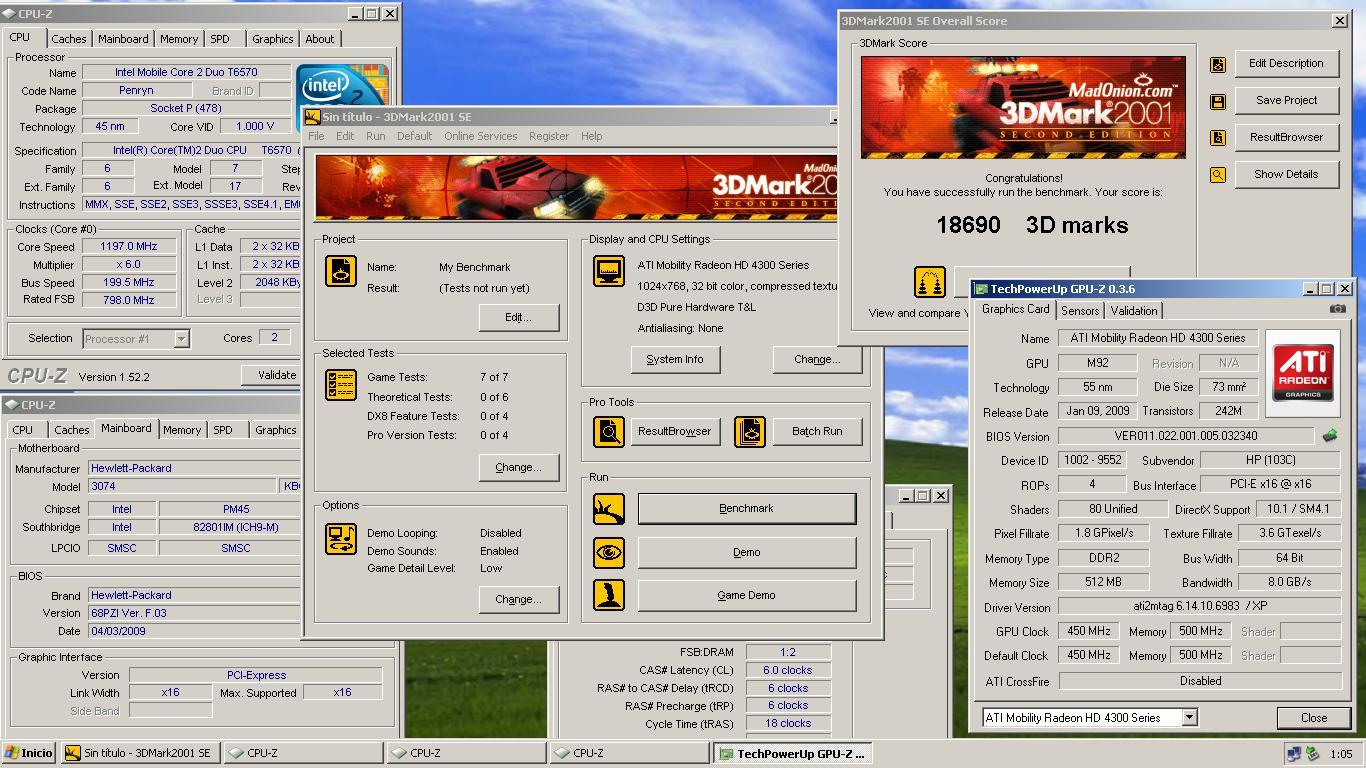The height and width of the screenshot is (768, 1366).
Task: Click the Show Details magnifier icon
Action: [x=1218, y=175]
